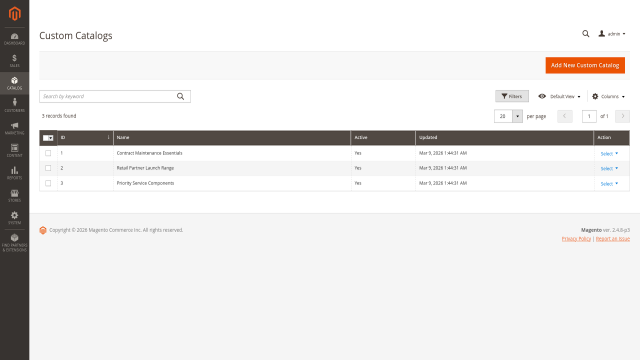Open Select action for Retail Partner Launch Range
Viewport: 640px width, 360px height.
[x=609, y=169]
